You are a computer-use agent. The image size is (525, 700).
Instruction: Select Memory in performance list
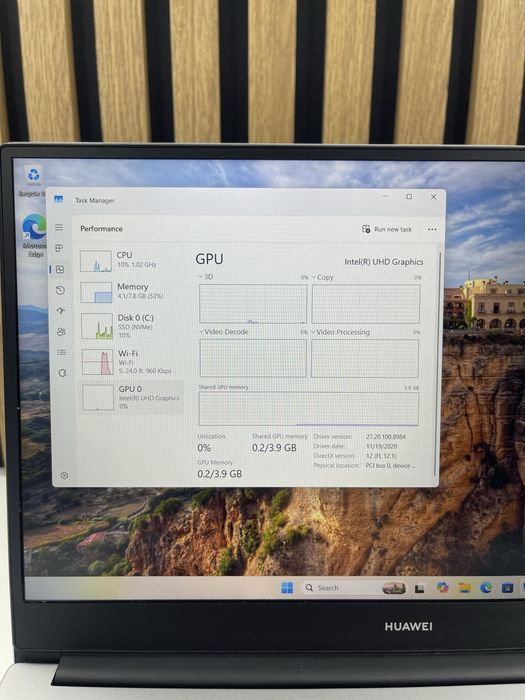[130, 292]
